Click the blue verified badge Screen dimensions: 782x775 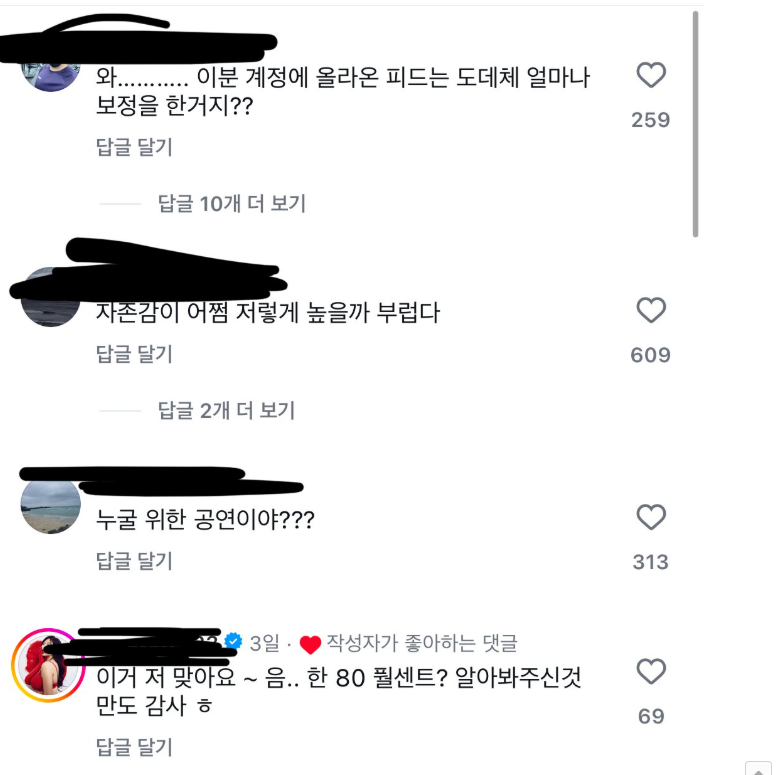coord(233,641)
